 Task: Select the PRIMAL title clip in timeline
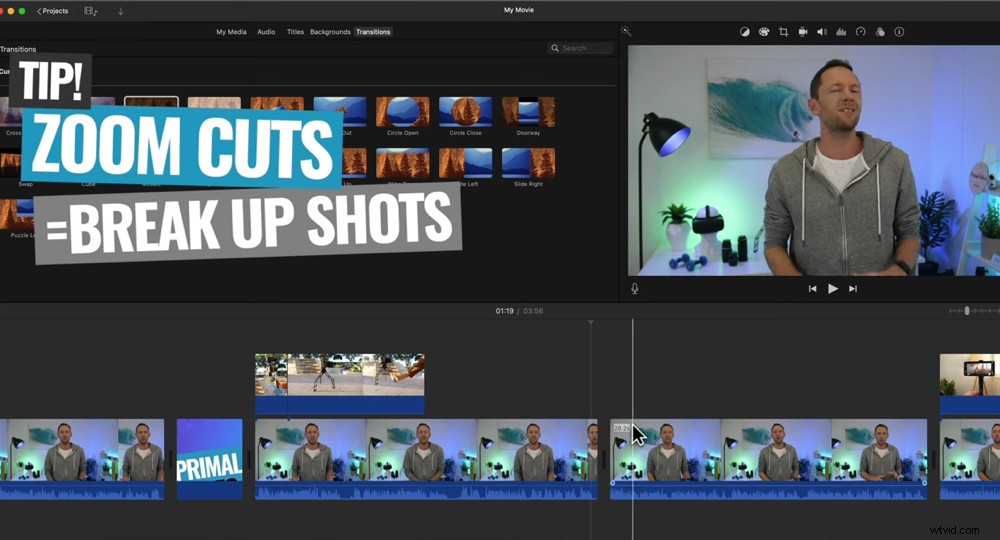click(x=209, y=459)
